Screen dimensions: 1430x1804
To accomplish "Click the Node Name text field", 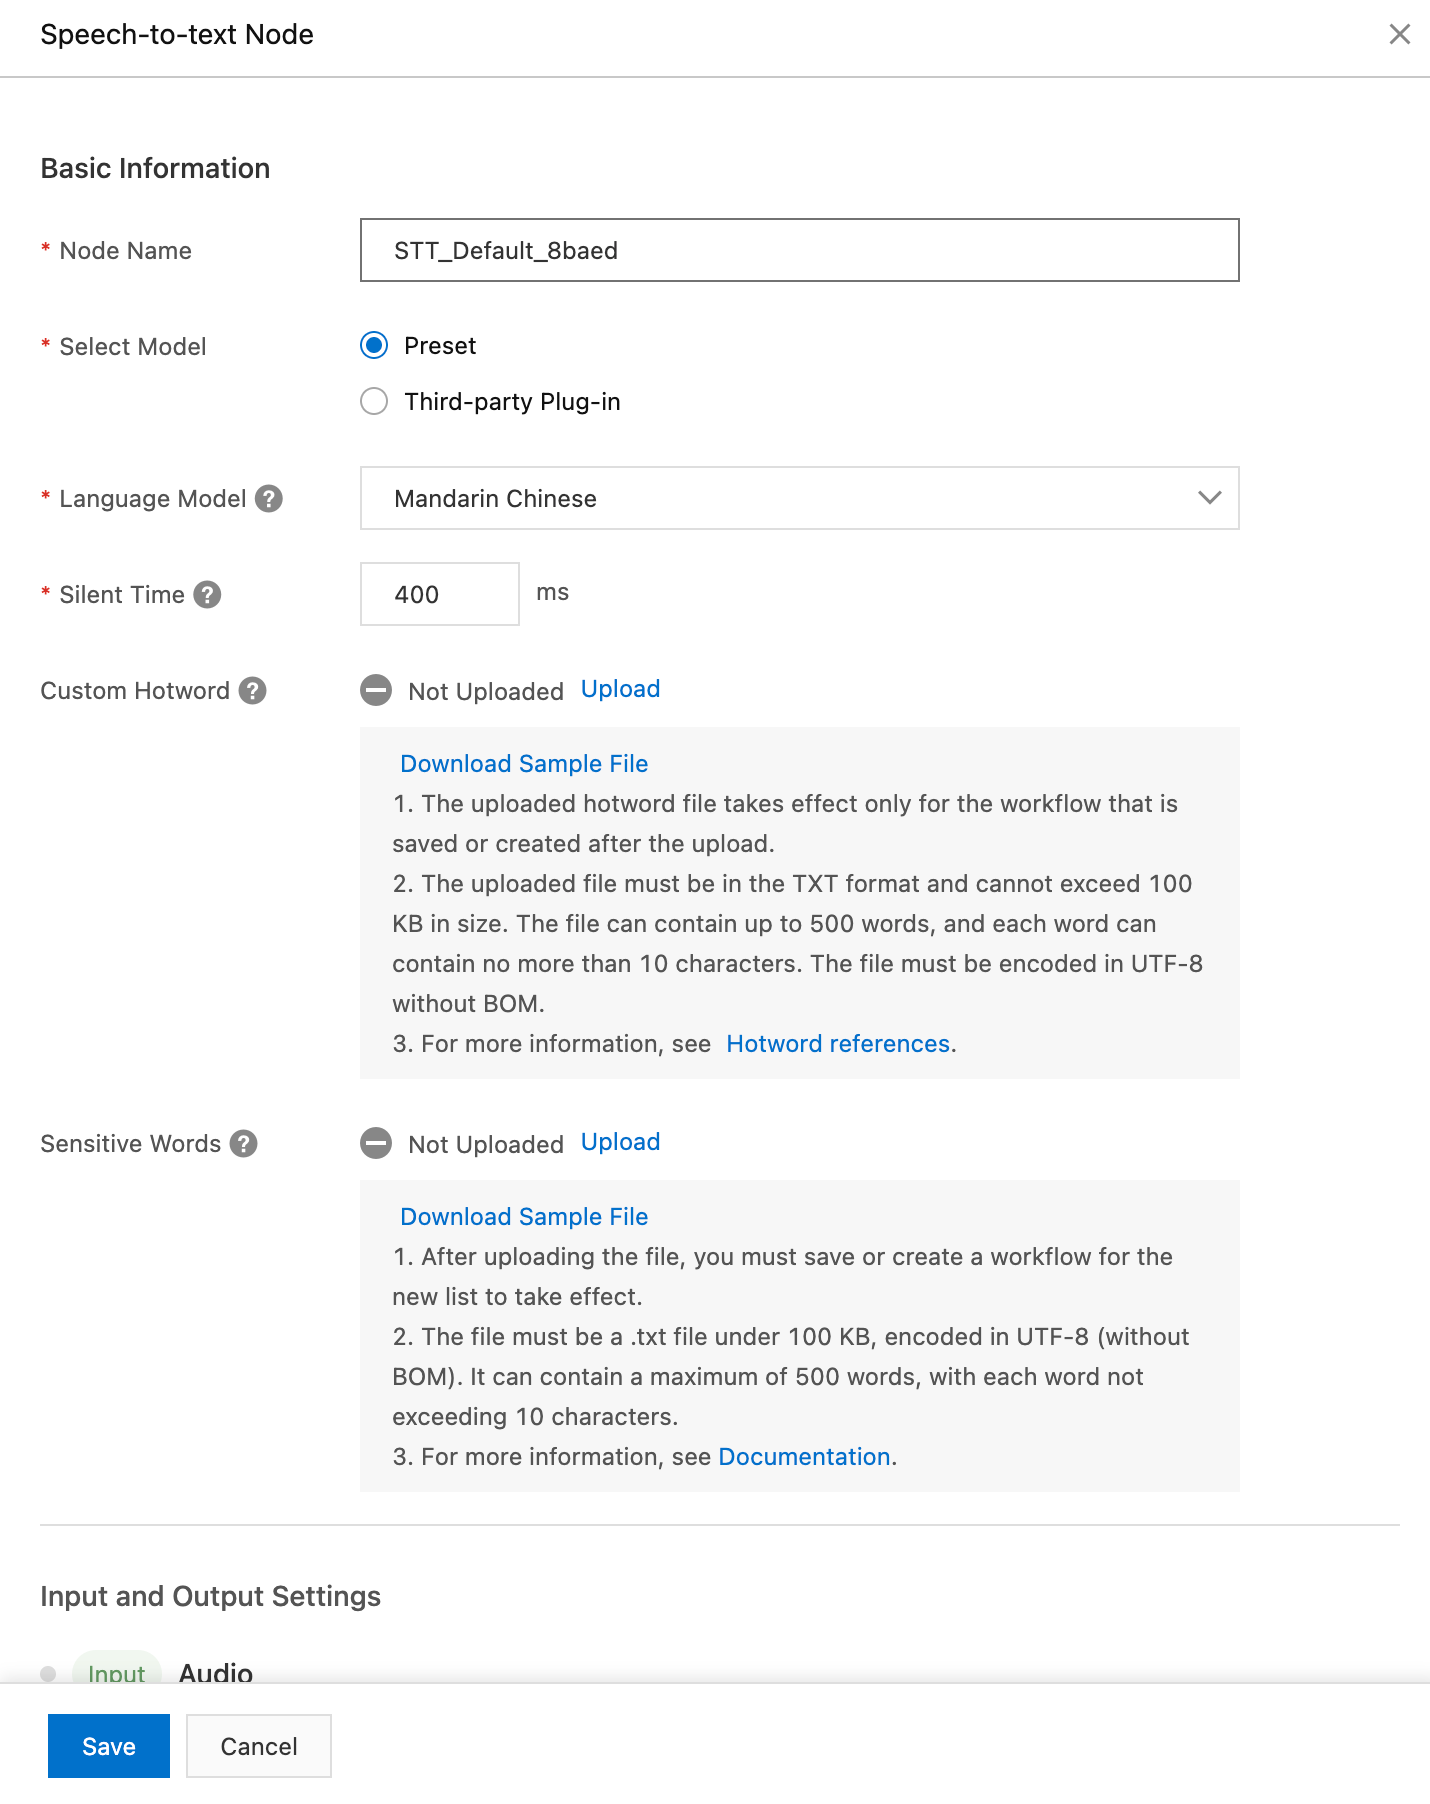I will [x=799, y=250].
